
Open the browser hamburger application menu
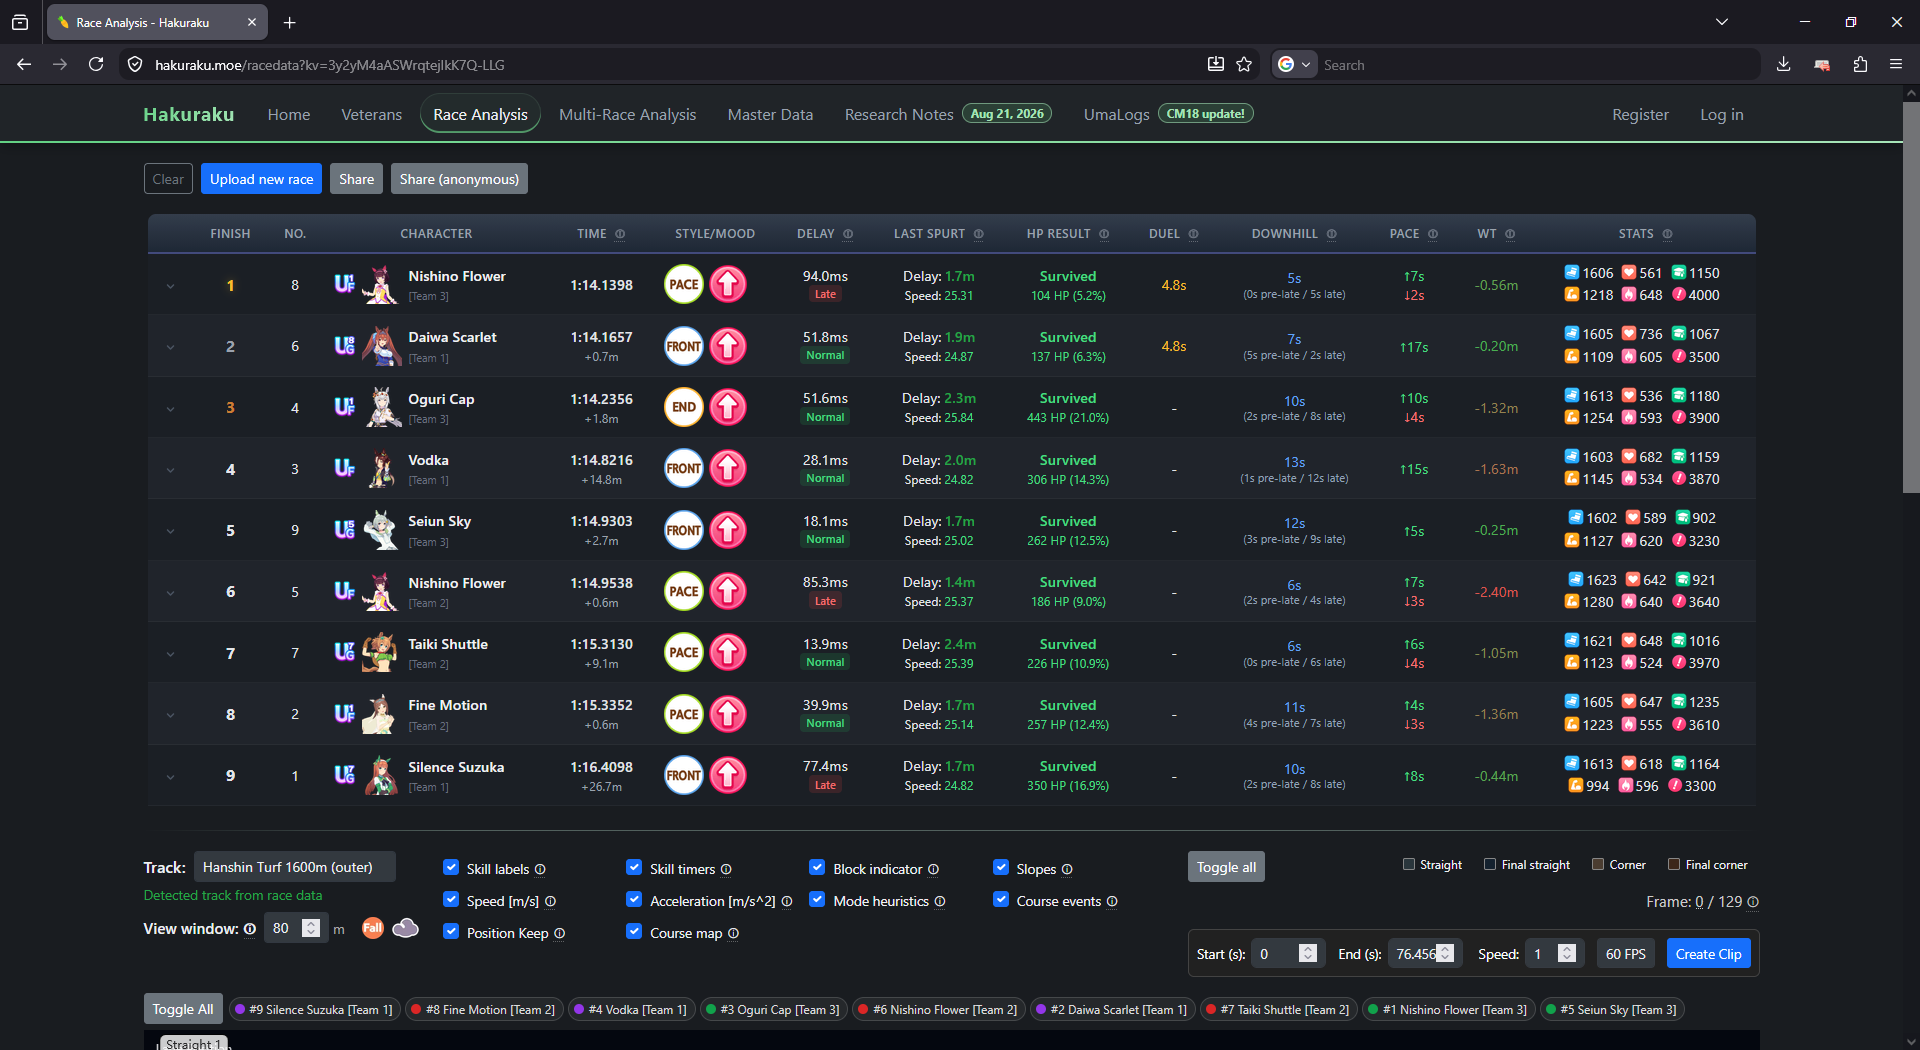click(1896, 64)
